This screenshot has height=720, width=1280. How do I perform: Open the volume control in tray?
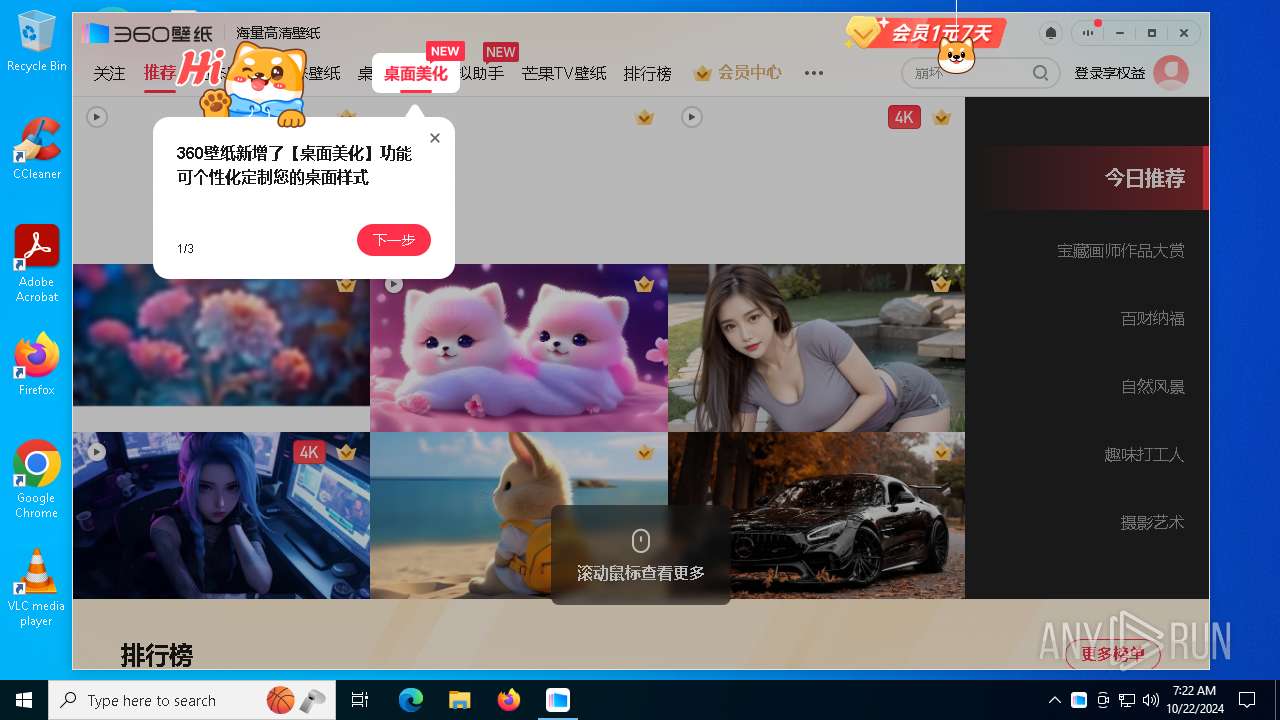1150,700
